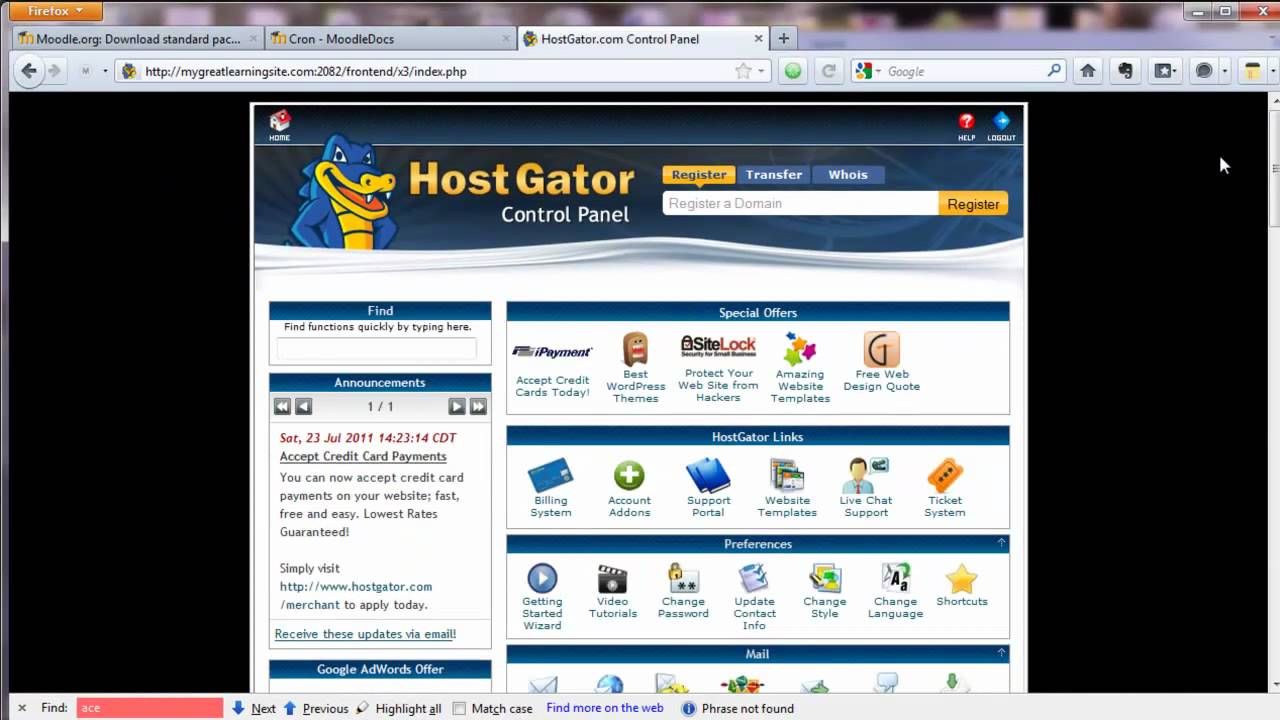
Task: Click the orange Register button
Action: click(973, 203)
